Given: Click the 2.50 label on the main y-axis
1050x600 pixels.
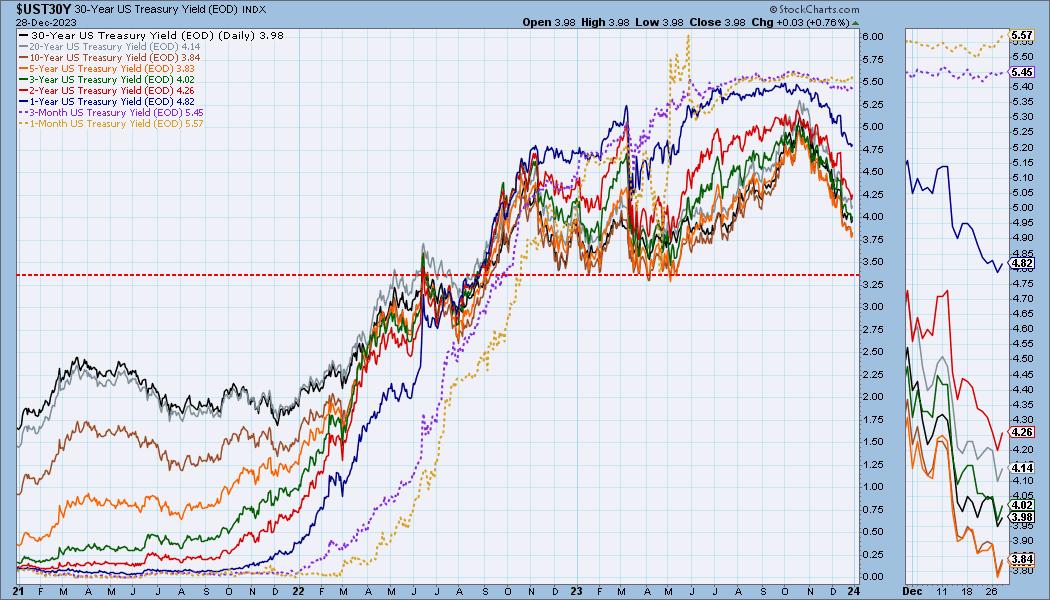Looking at the screenshot, I should tap(873, 351).
